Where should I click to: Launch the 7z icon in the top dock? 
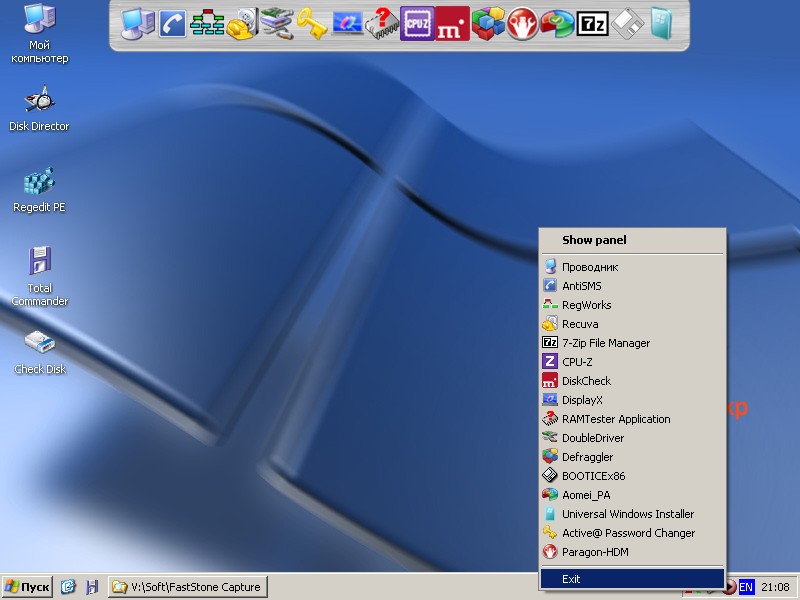pyautogui.click(x=592, y=23)
